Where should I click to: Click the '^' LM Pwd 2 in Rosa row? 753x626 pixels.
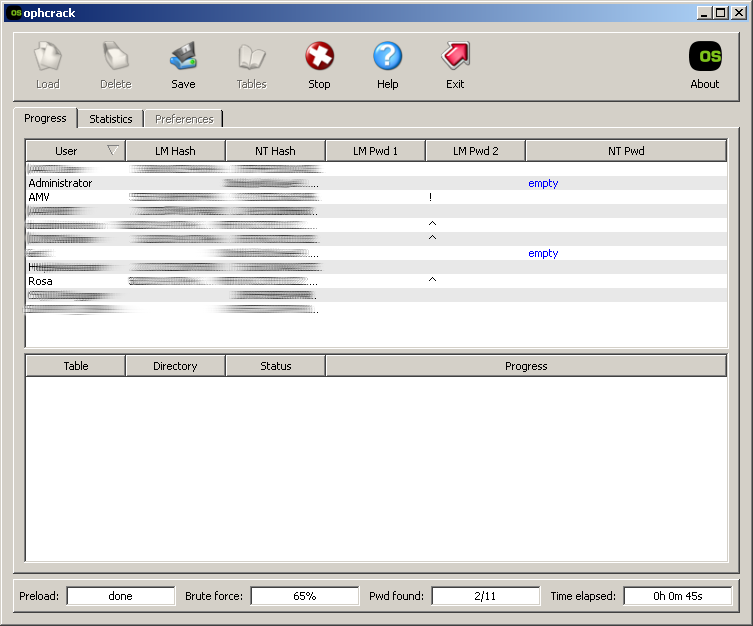pyautogui.click(x=432, y=279)
